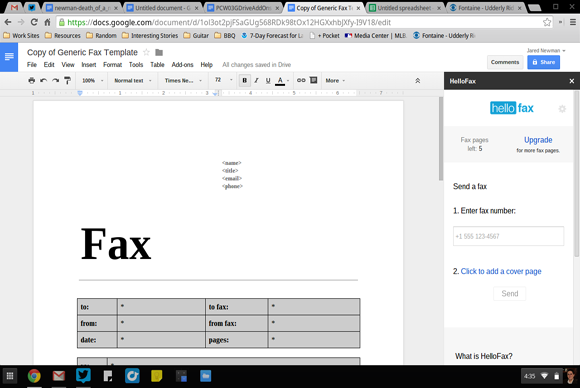The image size is (580, 388).
Task: Open HelloFax settings gear
Action: click(562, 109)
